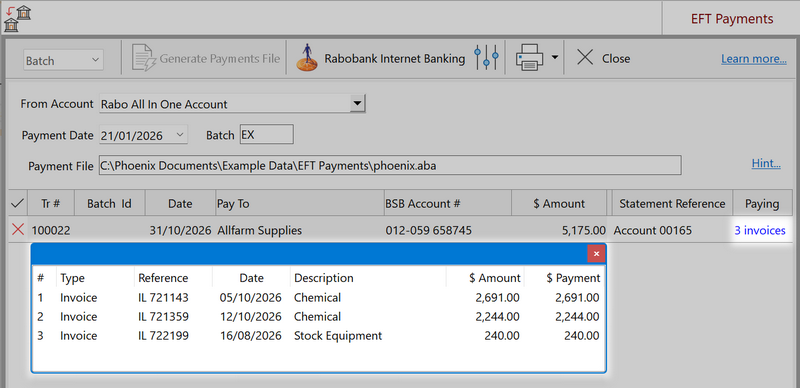Open the Learn more link
800x388 pixels.
pos(754,59)
